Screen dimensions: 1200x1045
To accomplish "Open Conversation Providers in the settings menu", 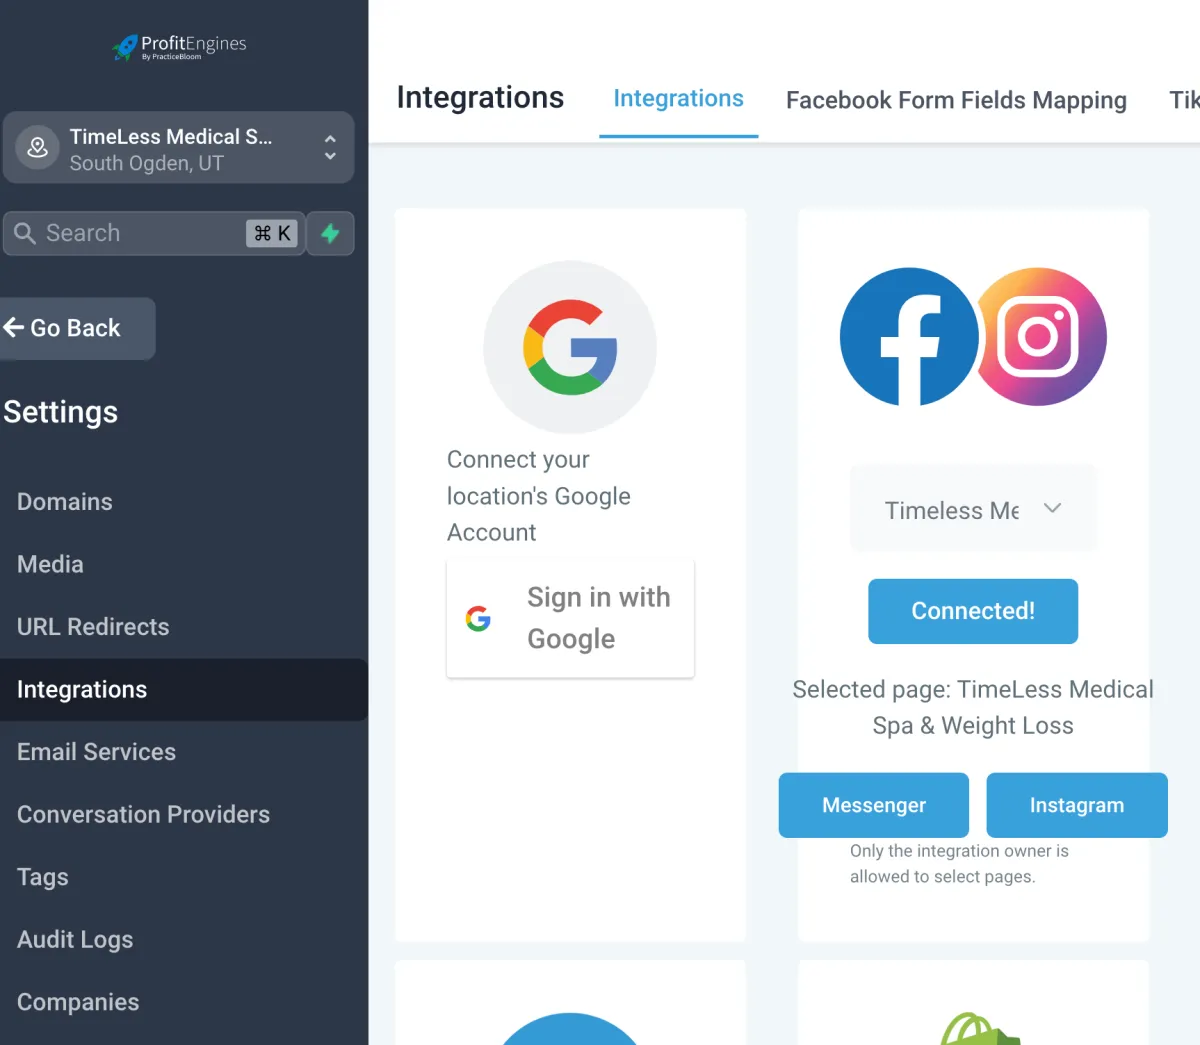I will click(143, 815).
